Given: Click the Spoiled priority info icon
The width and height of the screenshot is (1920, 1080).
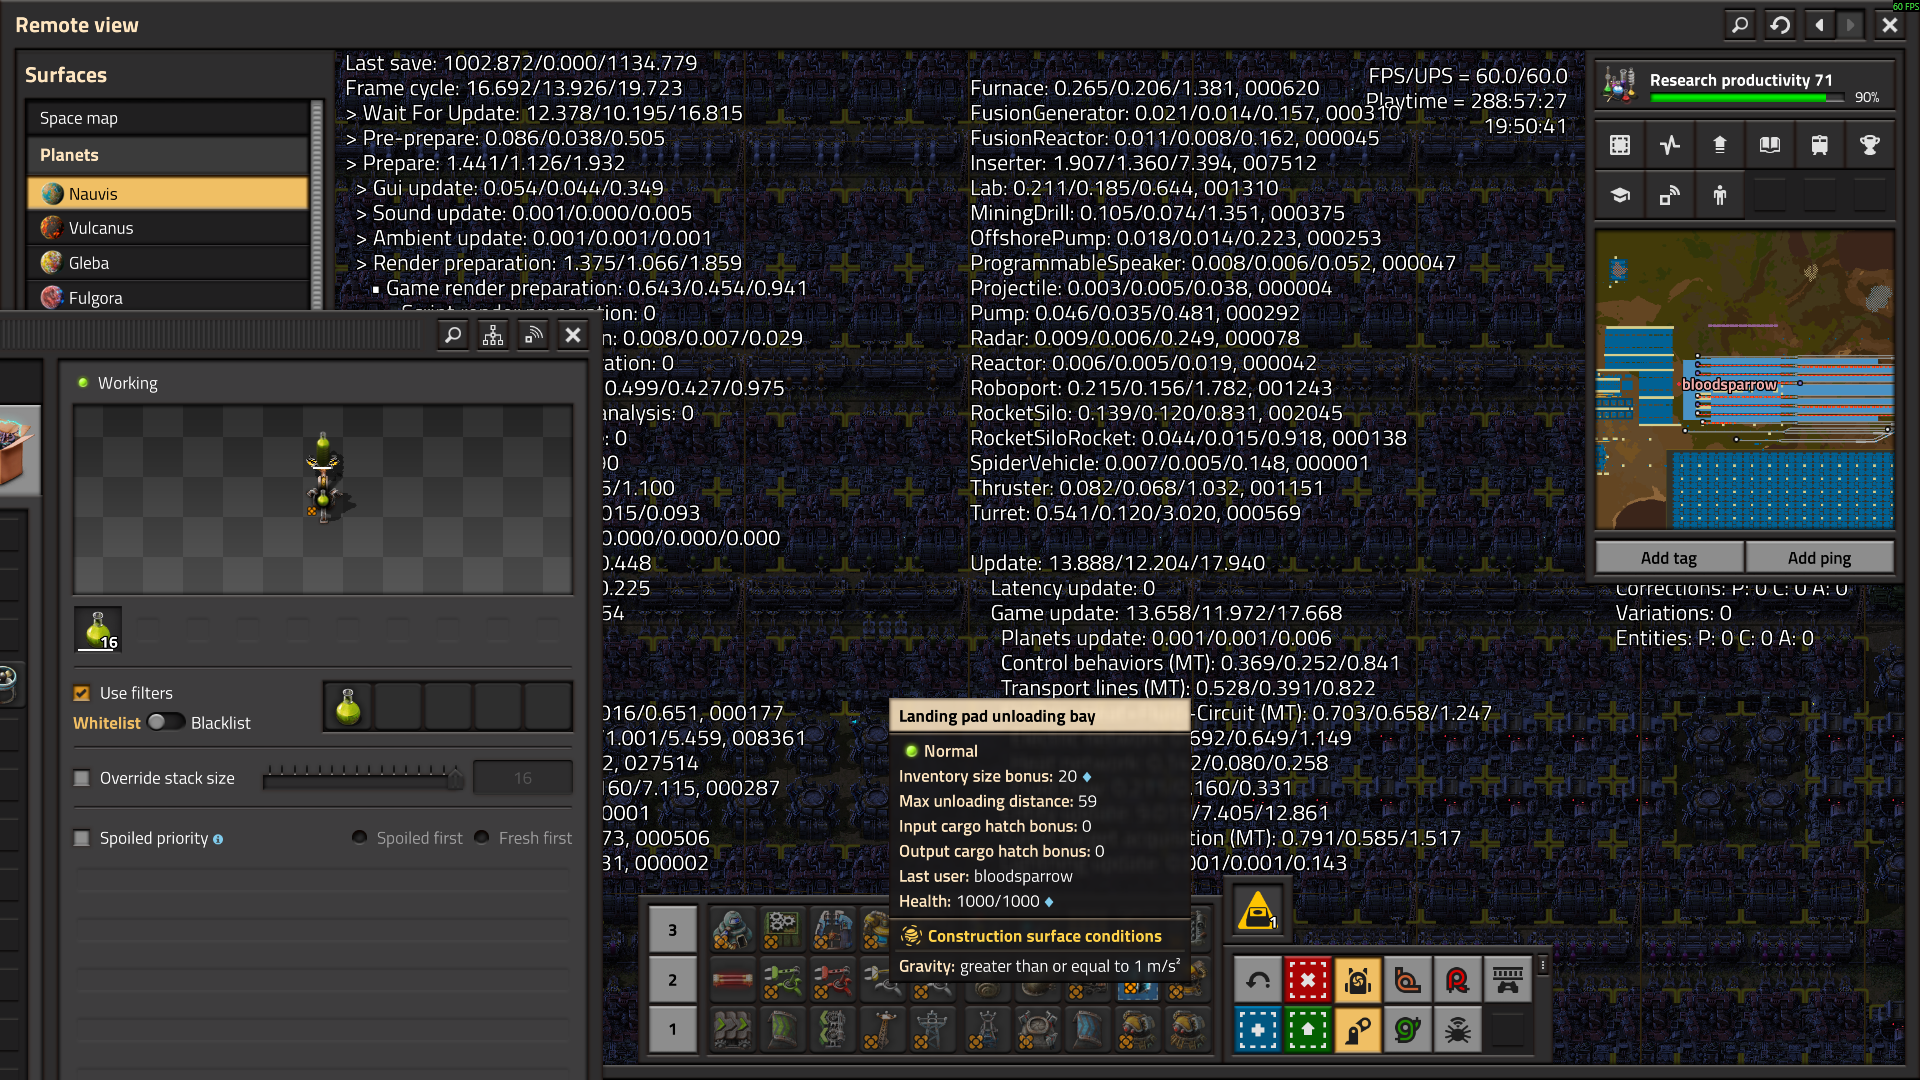Looking at the screenshot, I should coord(218,840).
